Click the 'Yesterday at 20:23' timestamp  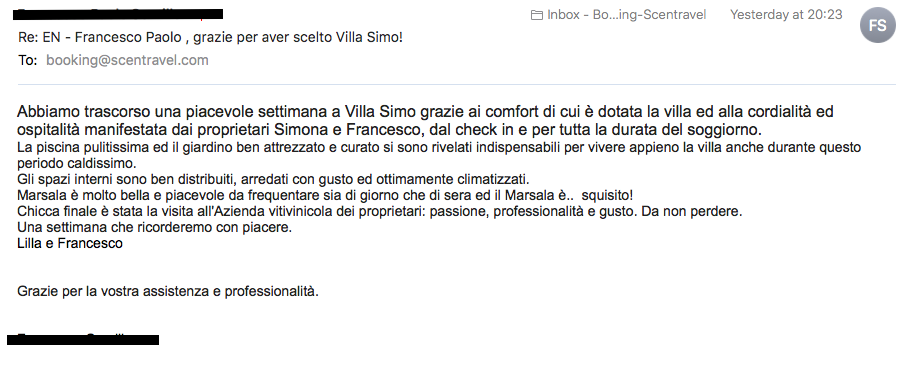click(786, 15)
